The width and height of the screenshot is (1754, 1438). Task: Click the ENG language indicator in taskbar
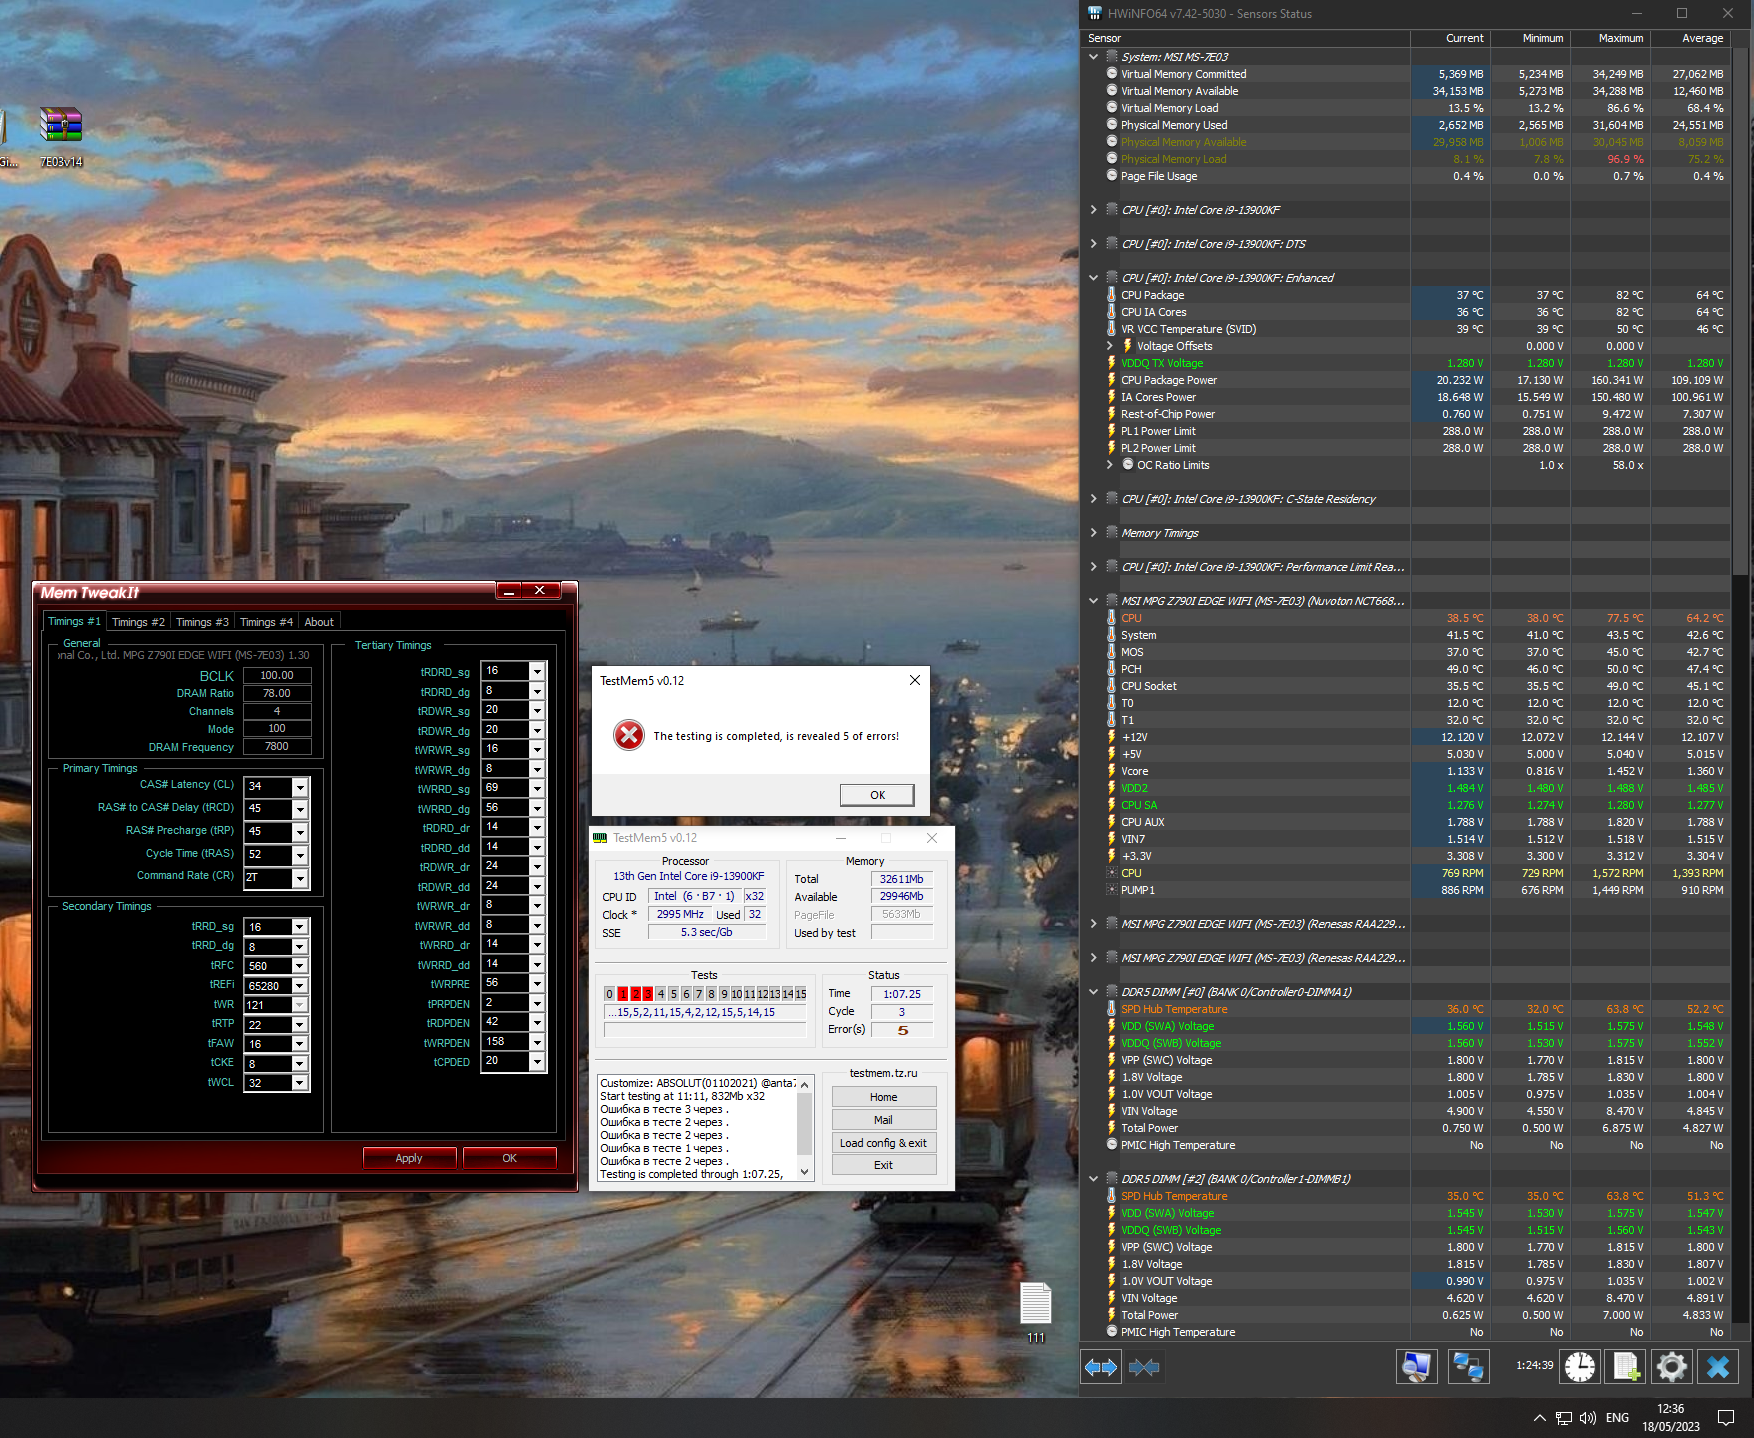click(1617, 1418)
